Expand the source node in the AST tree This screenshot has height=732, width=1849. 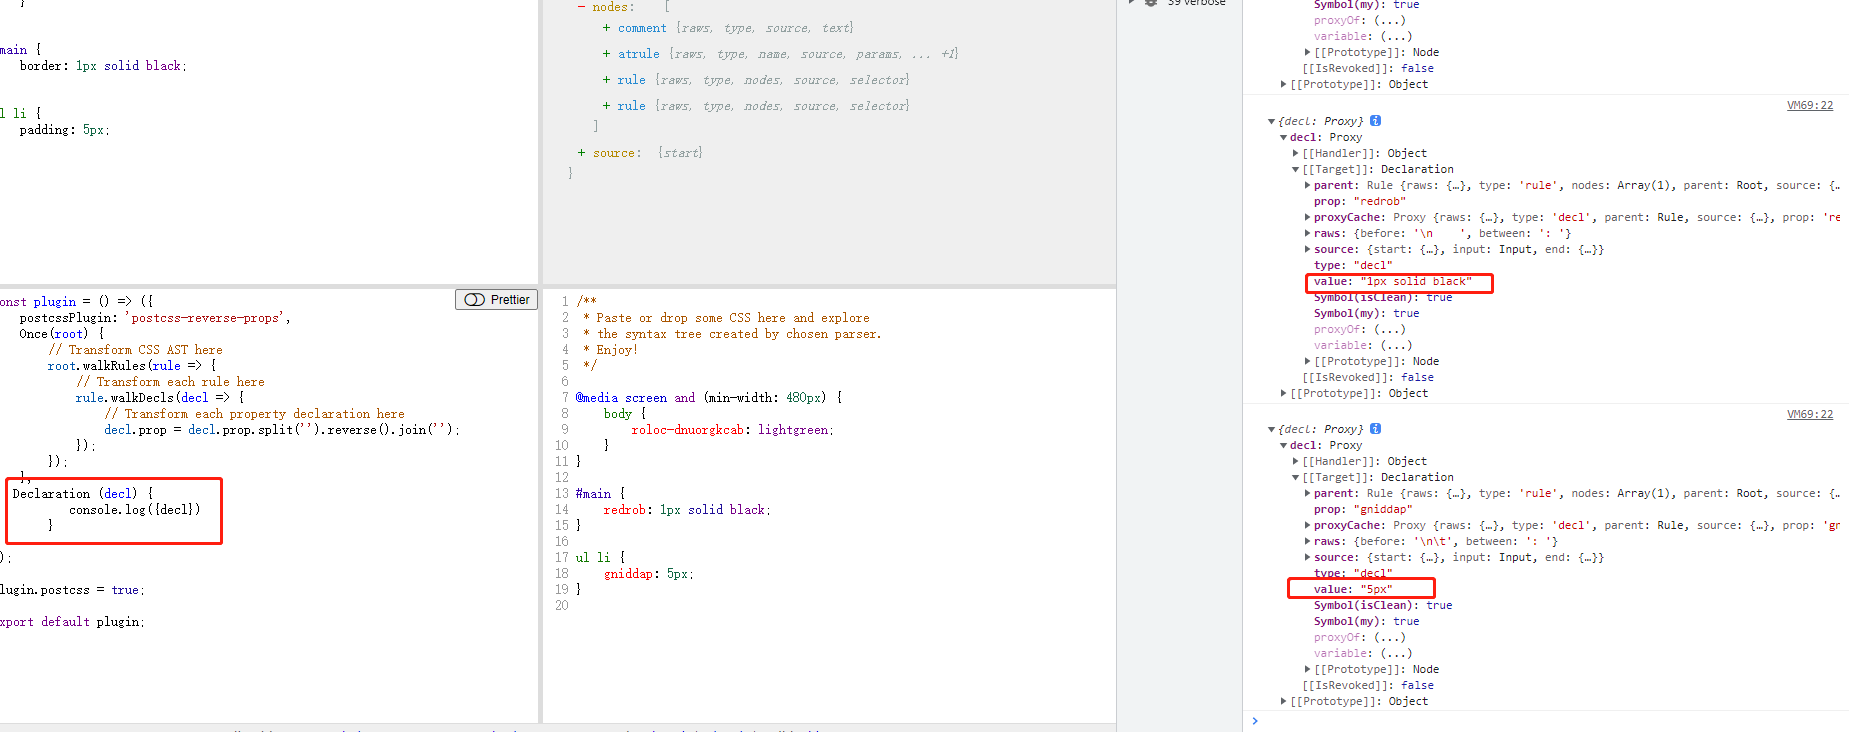click(581, 153)
